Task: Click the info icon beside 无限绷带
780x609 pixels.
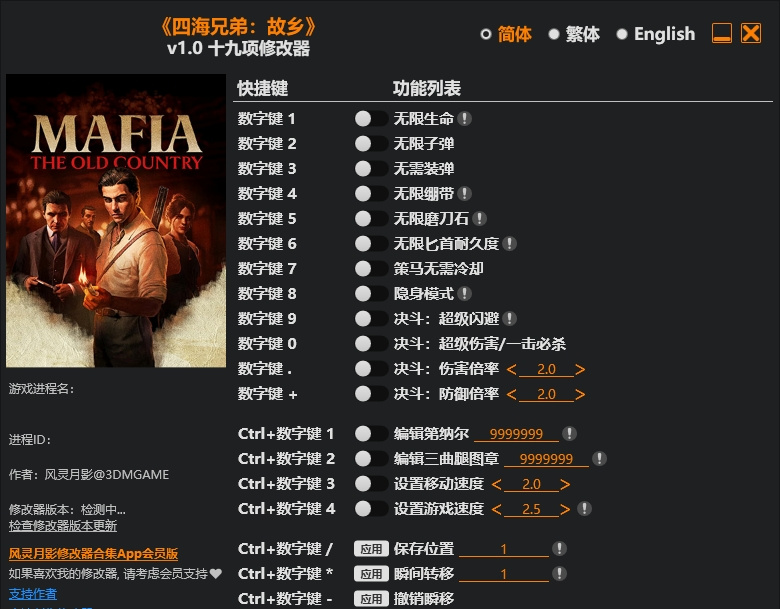Action: coord(464,194)
